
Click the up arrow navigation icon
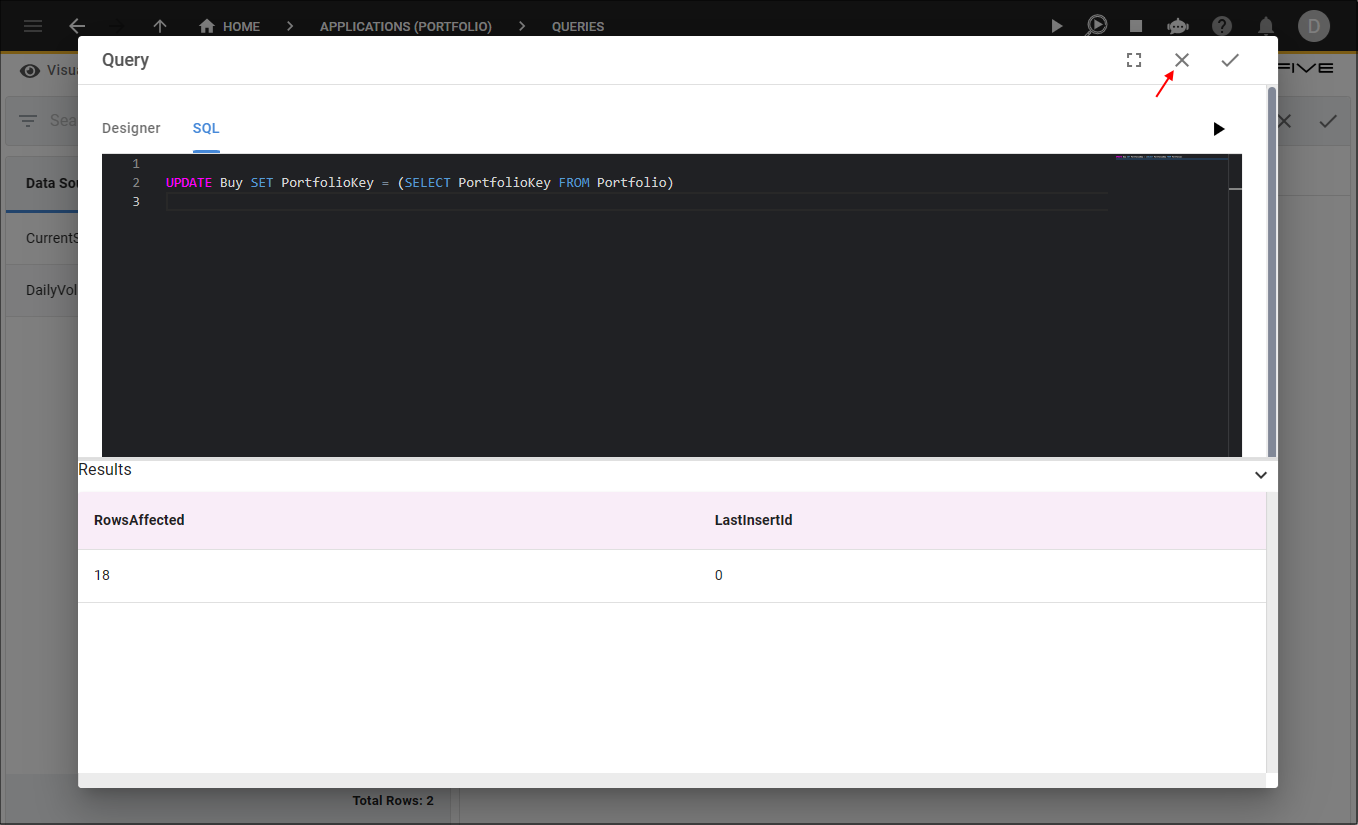160,26
